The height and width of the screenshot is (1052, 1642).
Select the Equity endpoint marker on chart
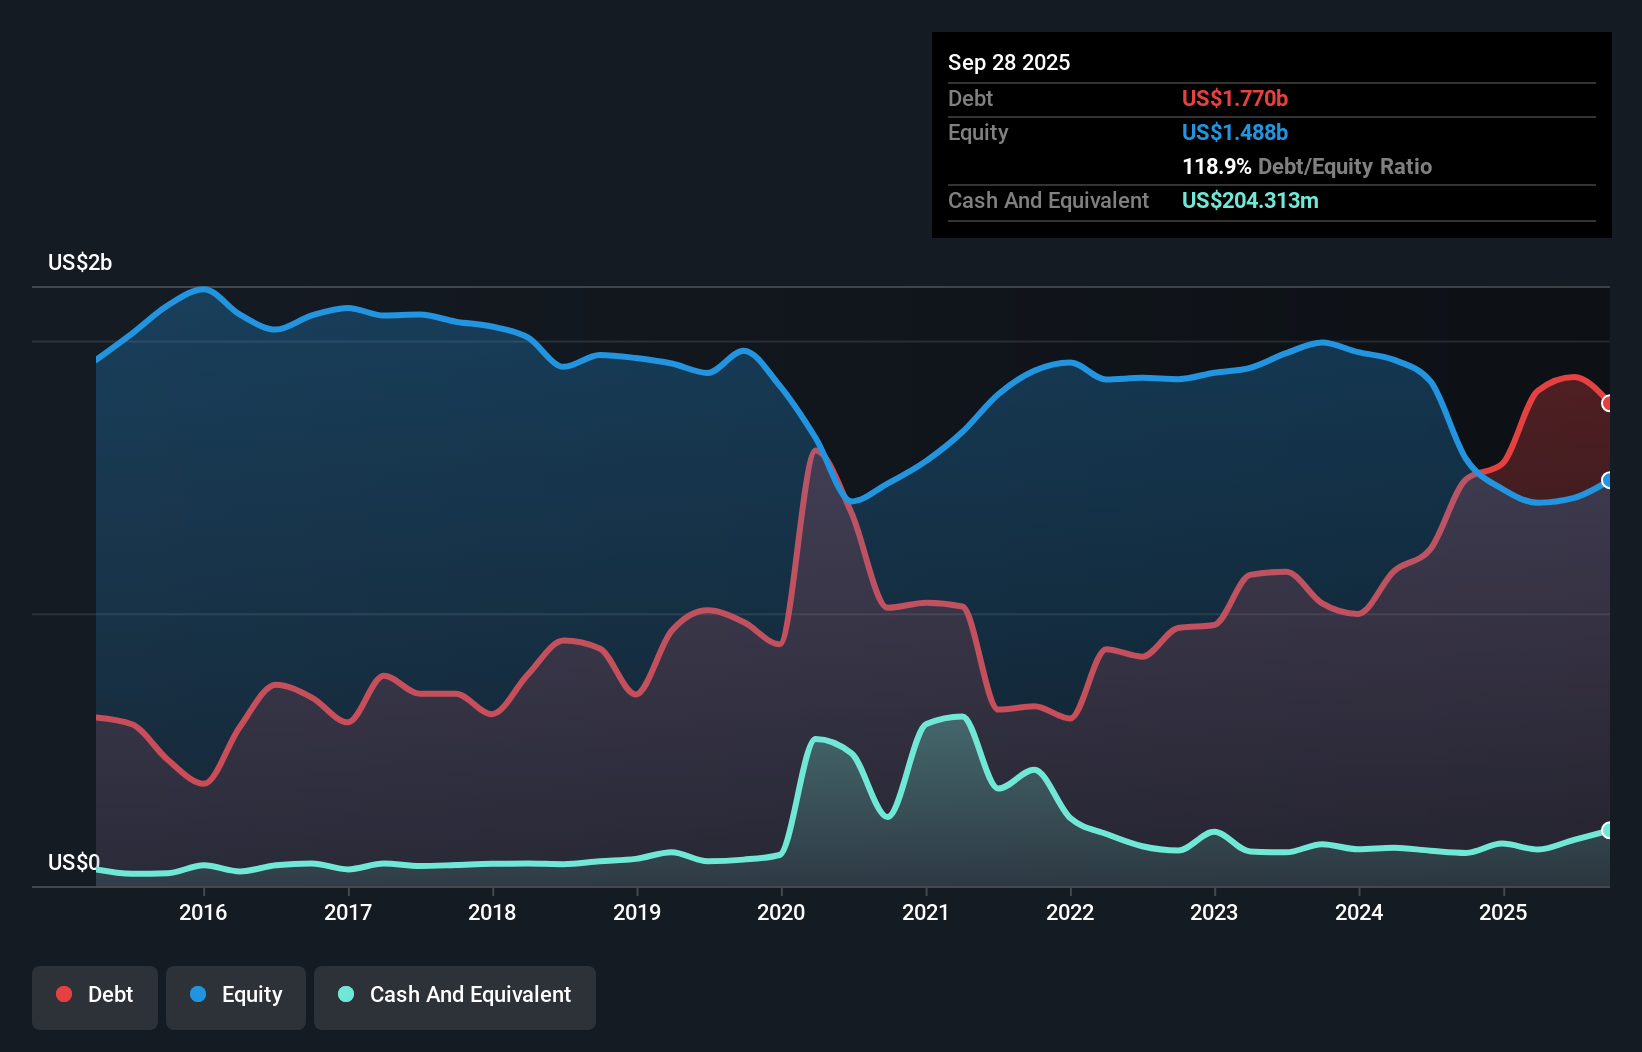point(1609,480)
